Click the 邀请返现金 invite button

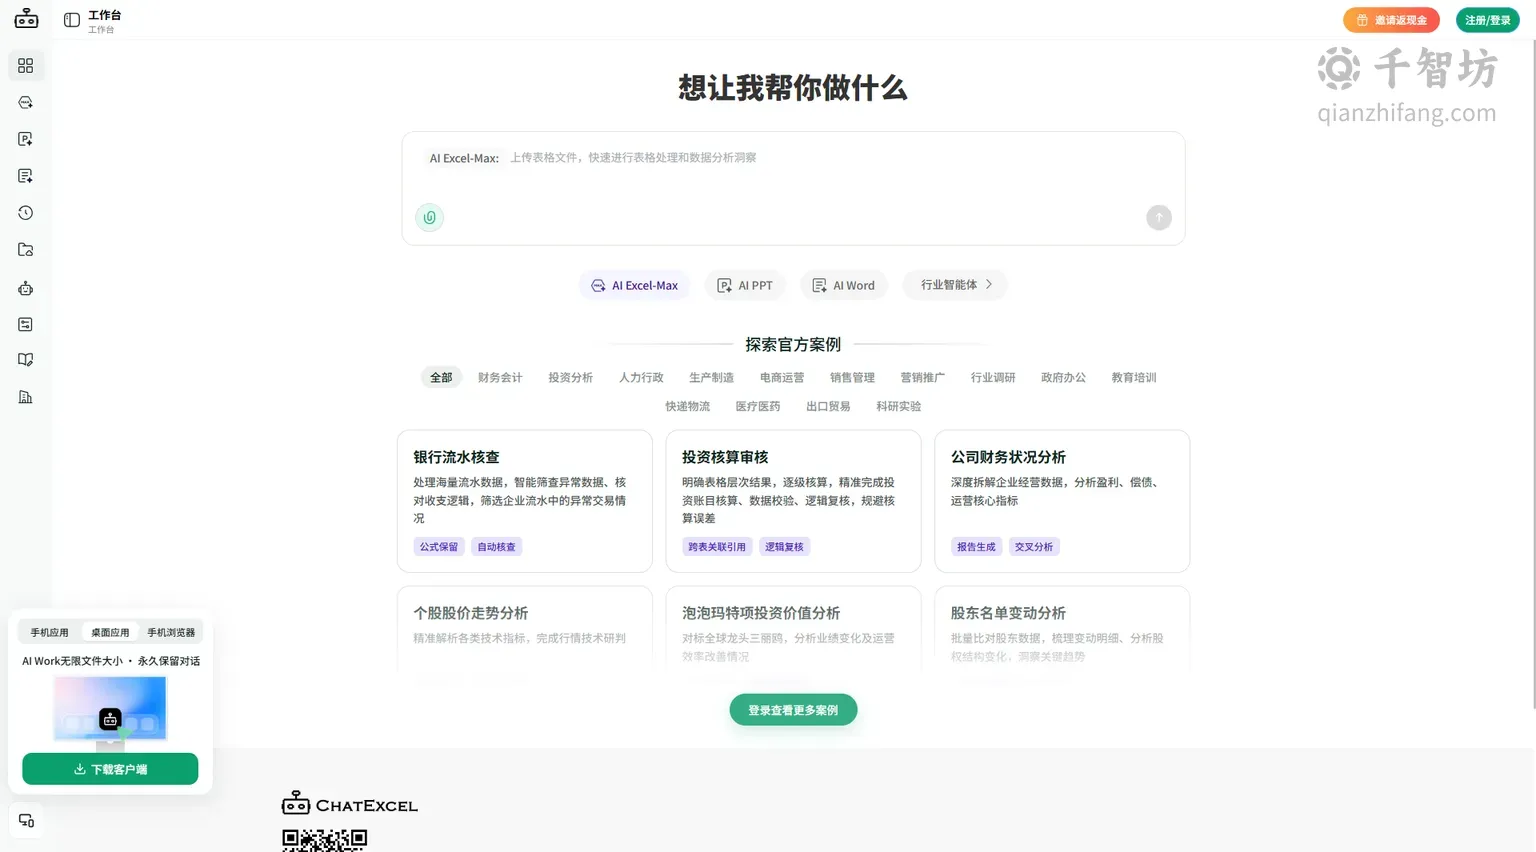pos(1391,20)
